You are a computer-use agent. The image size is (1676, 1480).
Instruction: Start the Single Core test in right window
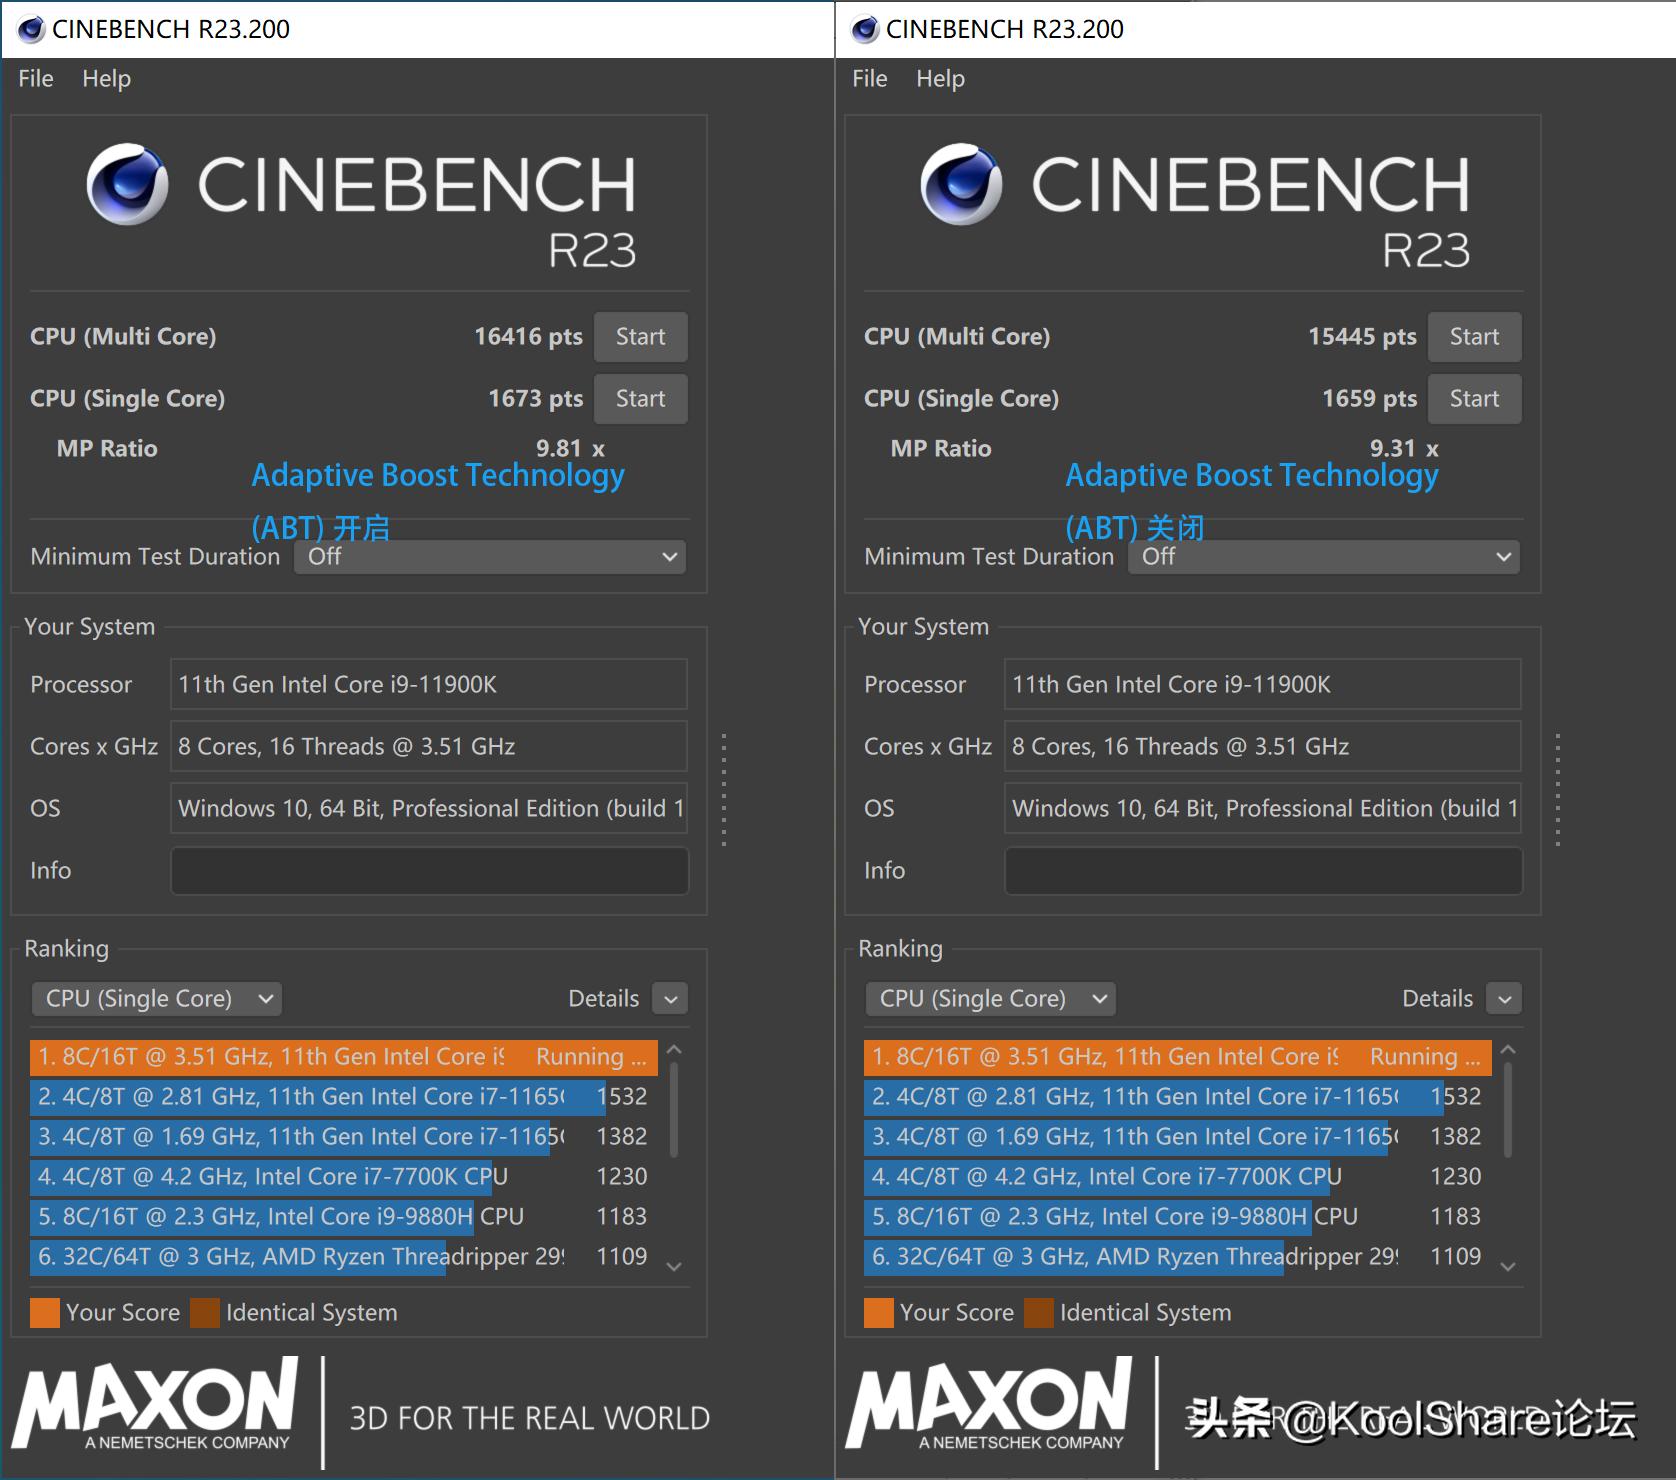tap(1474, 399)
